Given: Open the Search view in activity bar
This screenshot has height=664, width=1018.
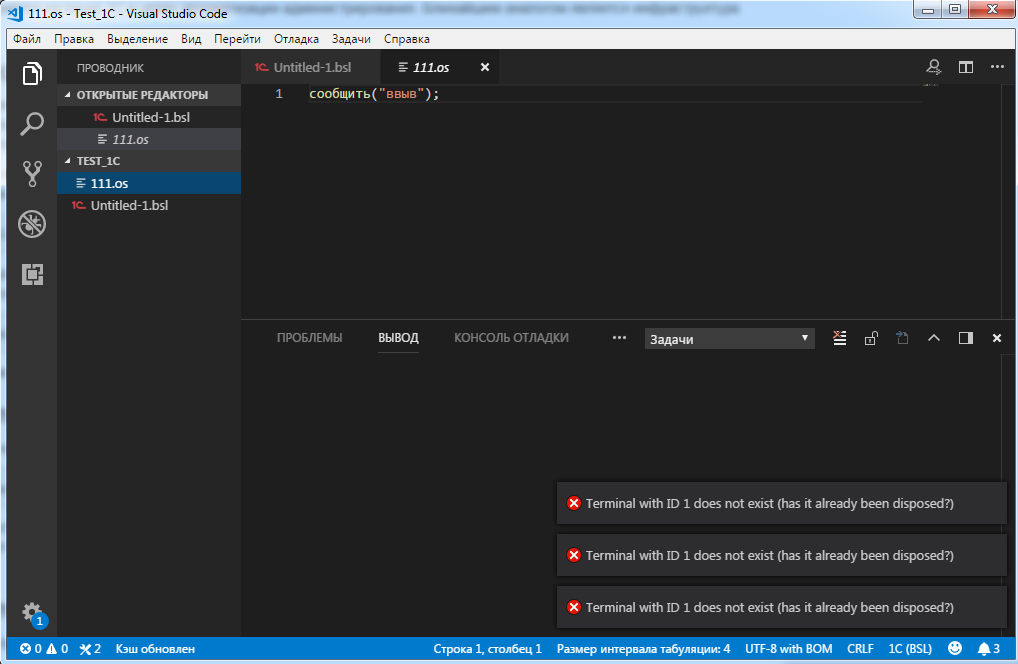Looking at the screenshot, I should pyautogui.click(x=32, y=123).
